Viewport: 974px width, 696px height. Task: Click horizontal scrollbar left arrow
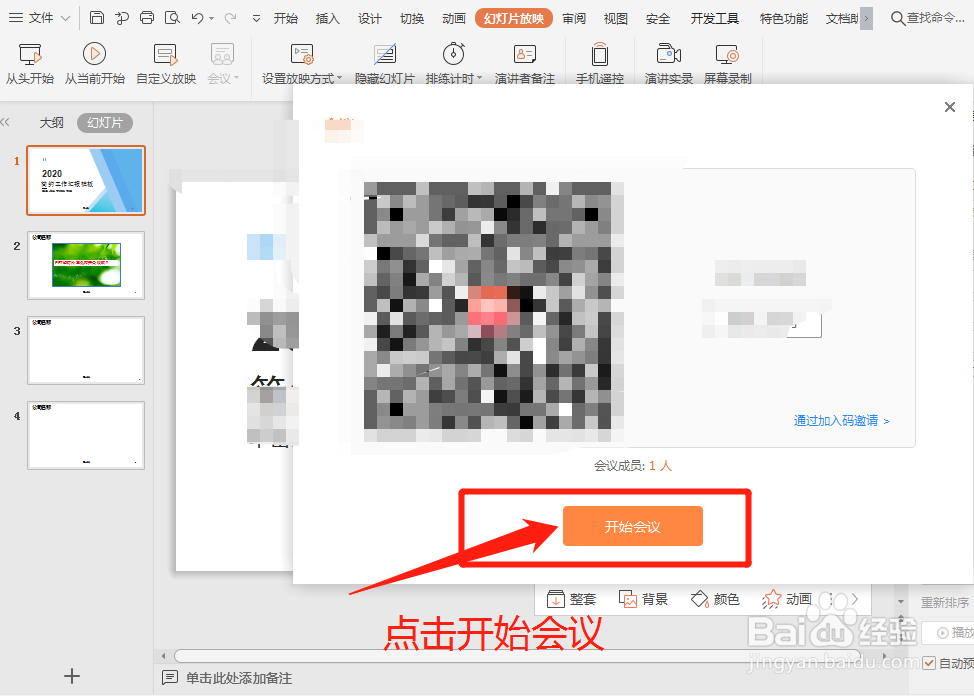163,656
